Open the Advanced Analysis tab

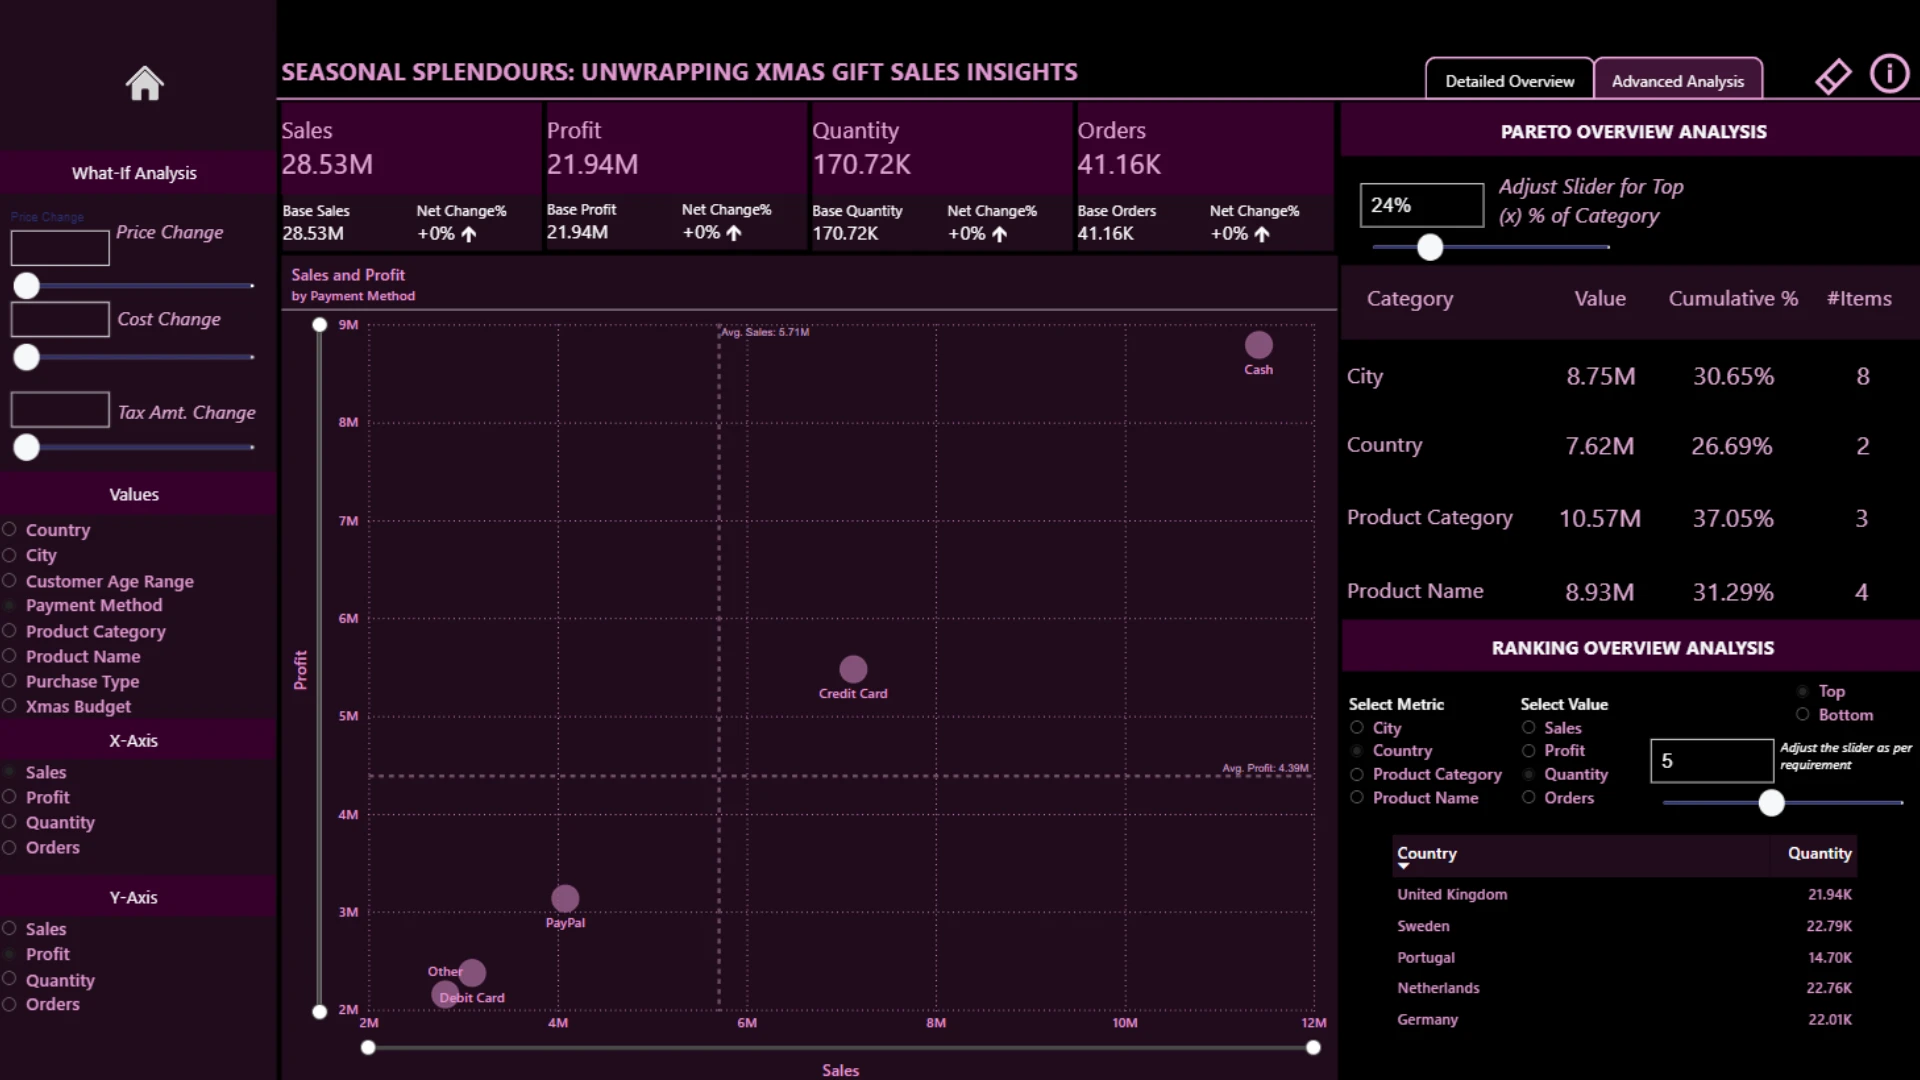[x=1677, y=81]
